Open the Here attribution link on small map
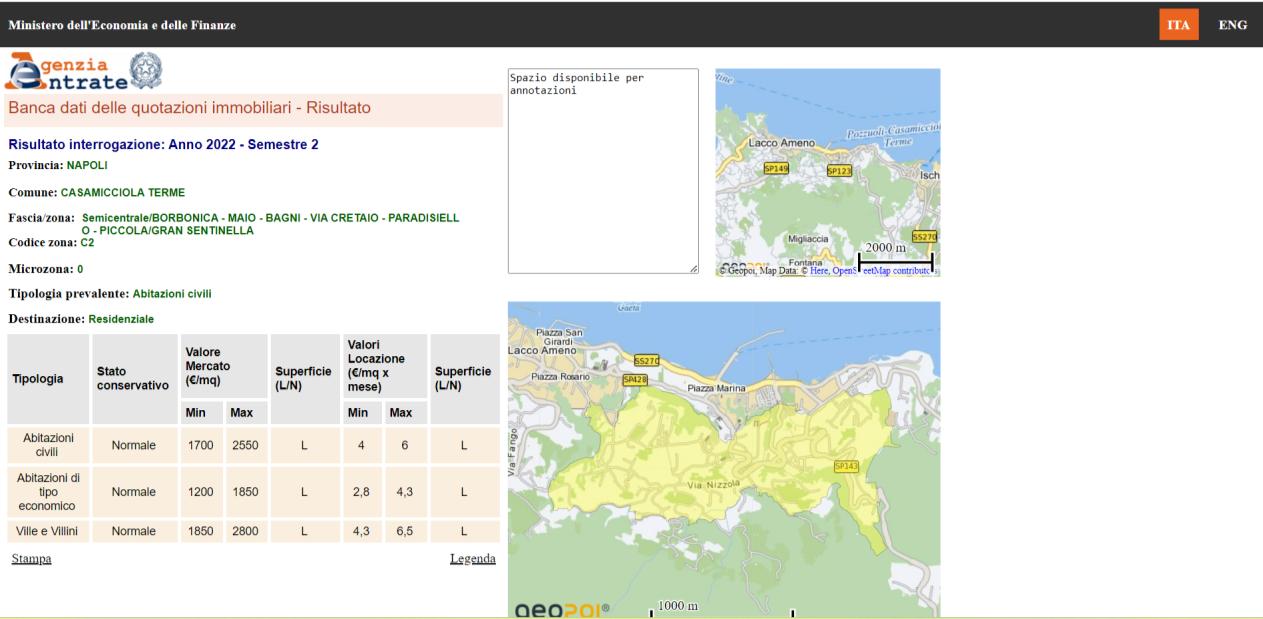Viewport: 1263px width, 619px height. [818, 270]
